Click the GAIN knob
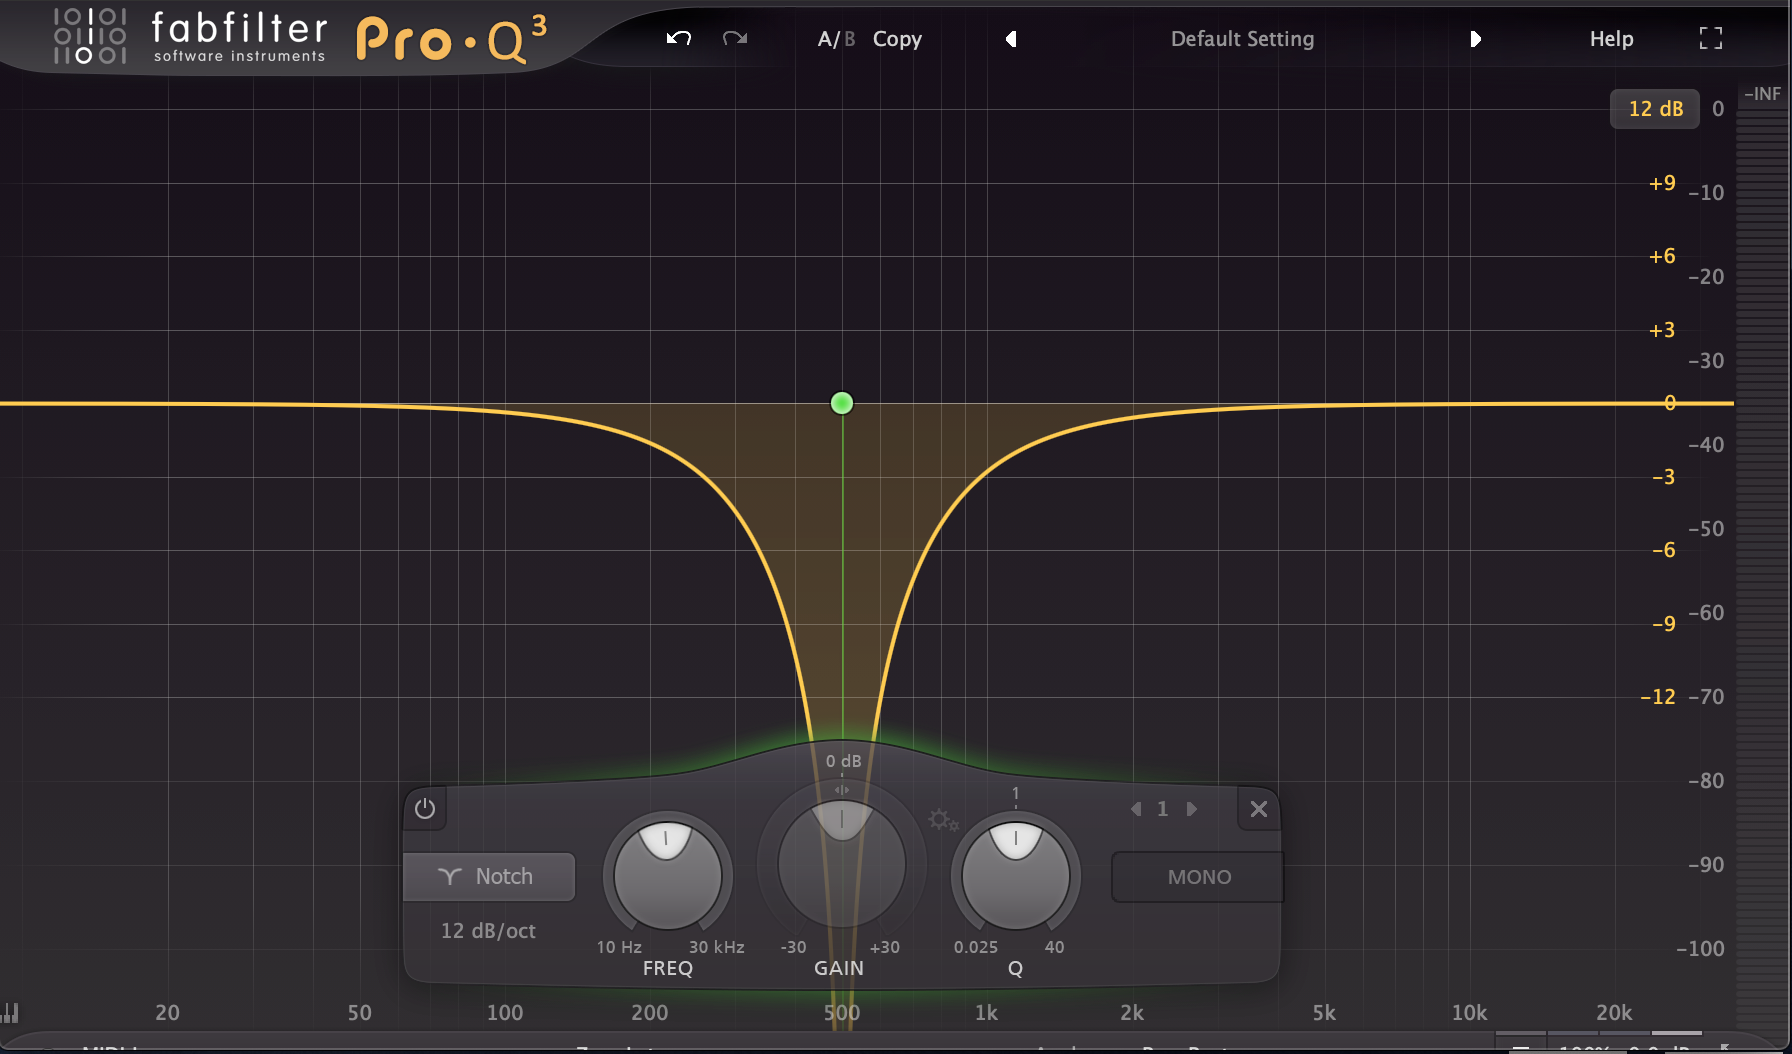1792x1054 pixels. coord(842,862)
